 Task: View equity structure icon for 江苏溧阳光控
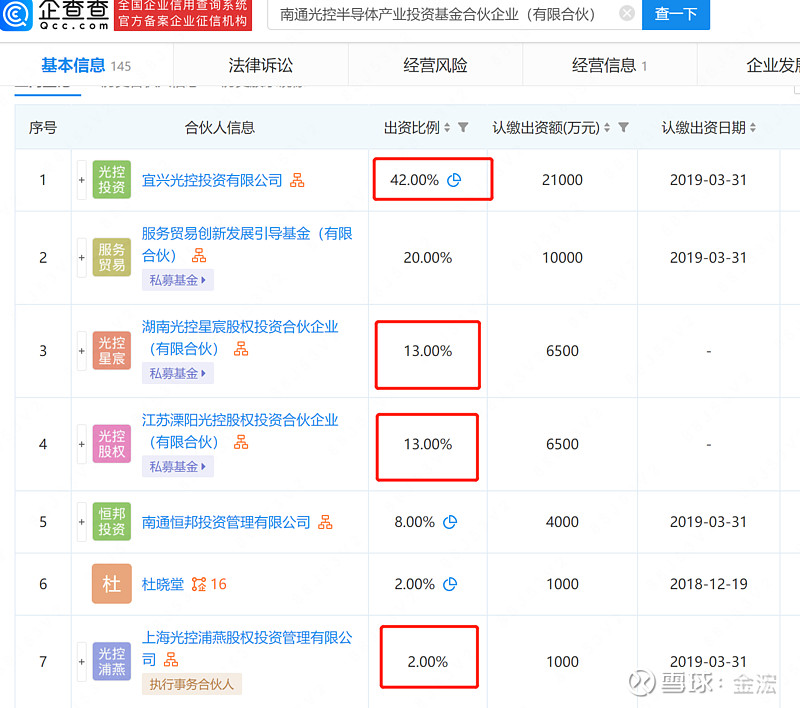click(x=241, y=442)
